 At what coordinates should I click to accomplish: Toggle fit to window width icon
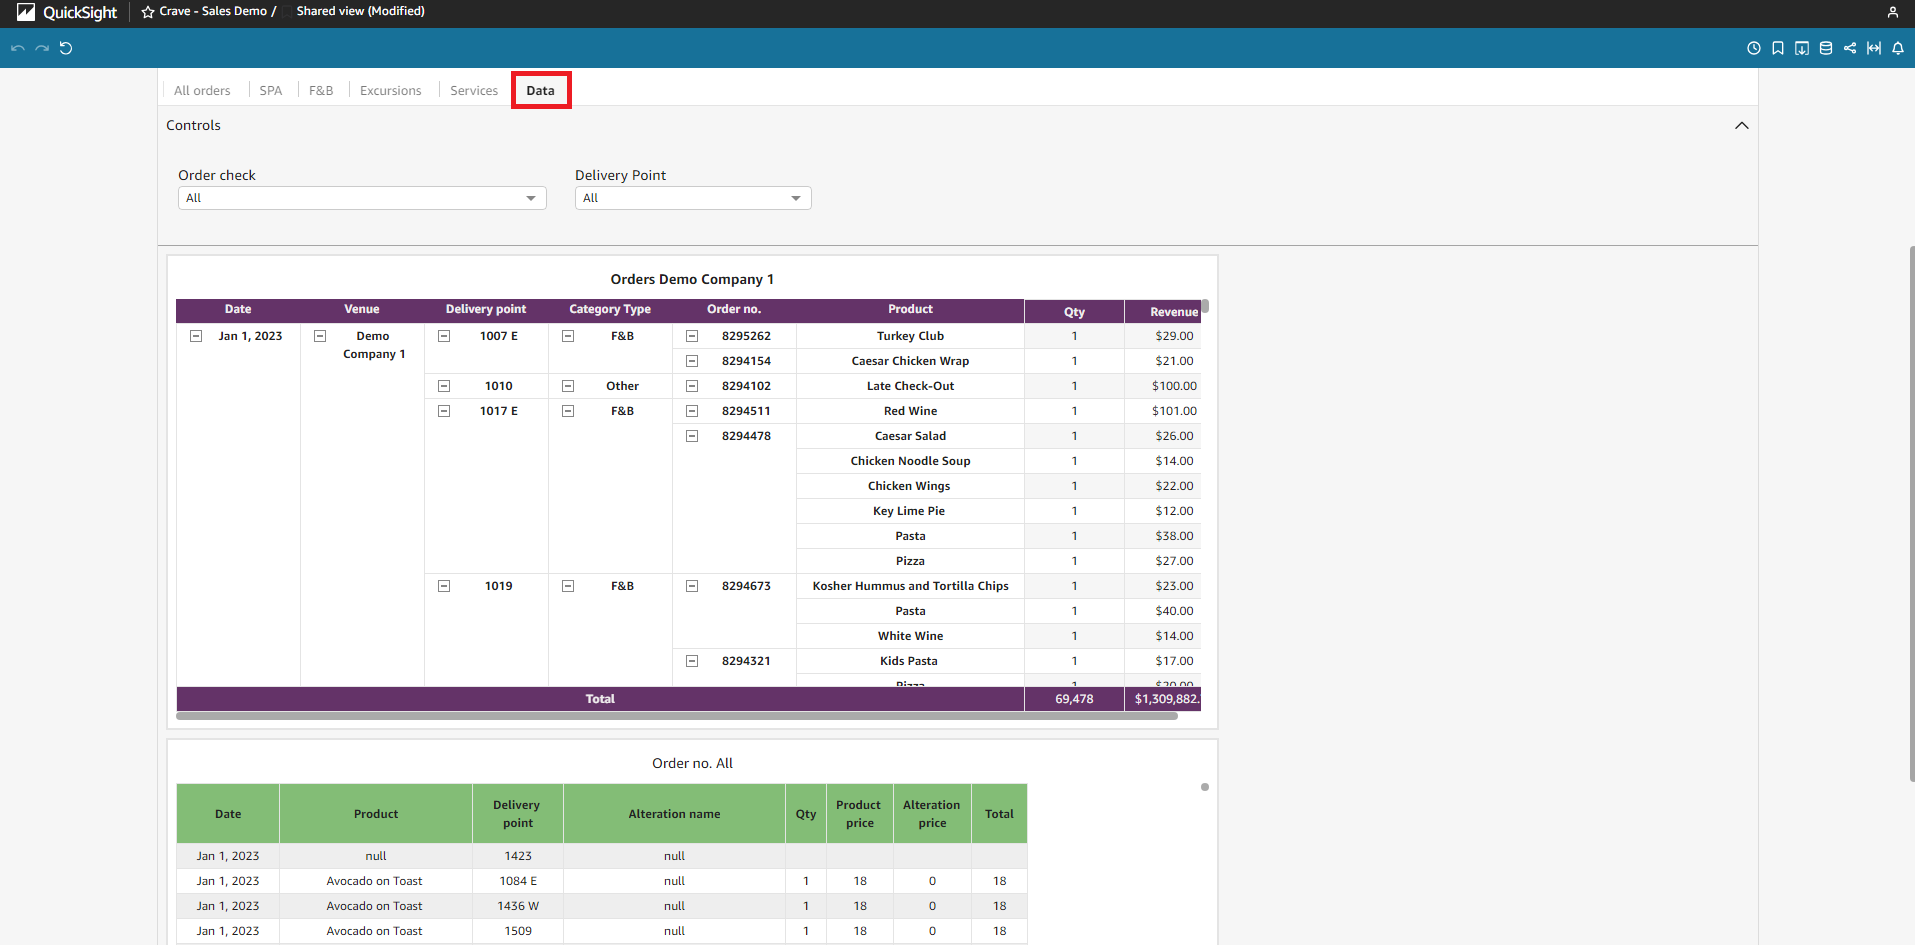(x=1874, y=48)
